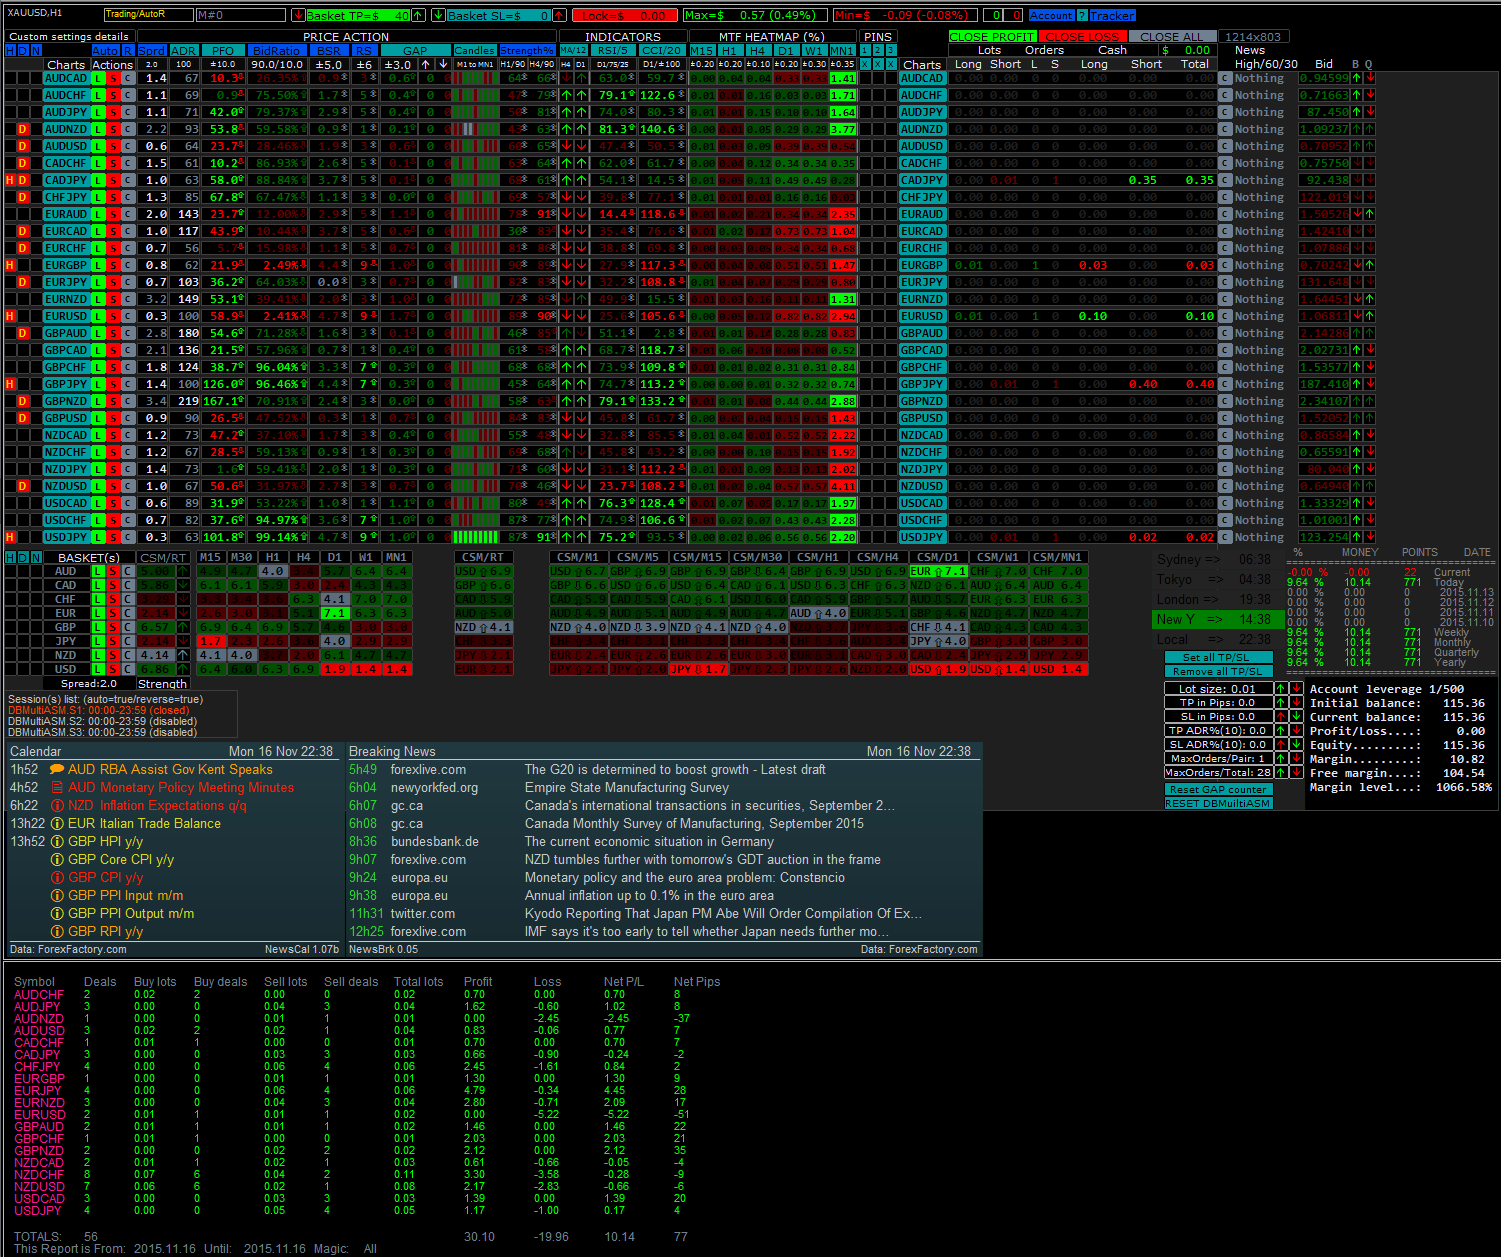
Task: Toggle the H column header filter
Action: [x=10, y=50]
